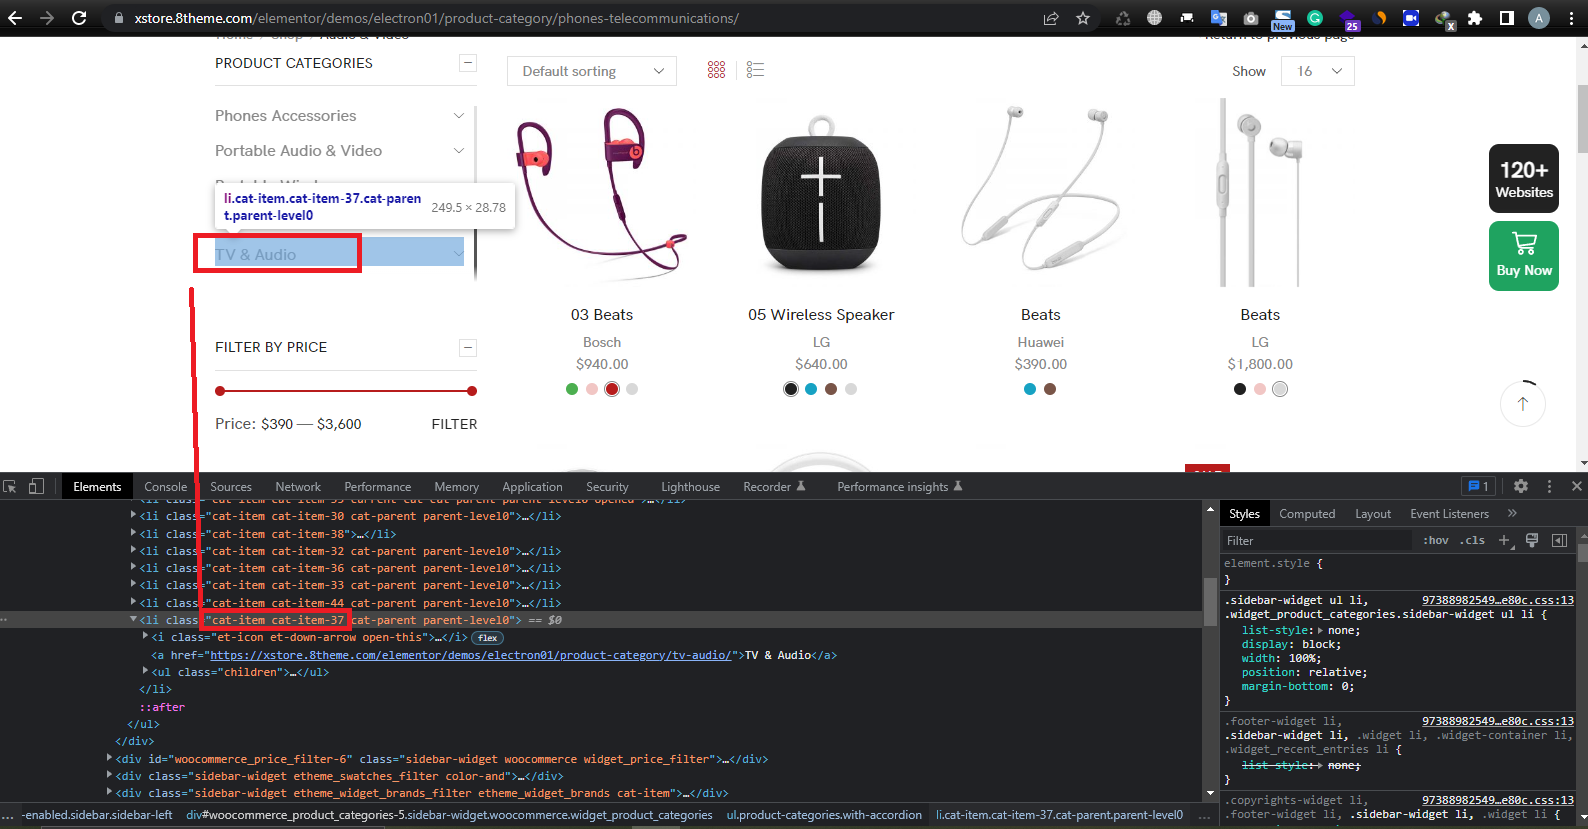Click tv-audio href link in DOM
1588x829 pixels.
pos(470,655)
